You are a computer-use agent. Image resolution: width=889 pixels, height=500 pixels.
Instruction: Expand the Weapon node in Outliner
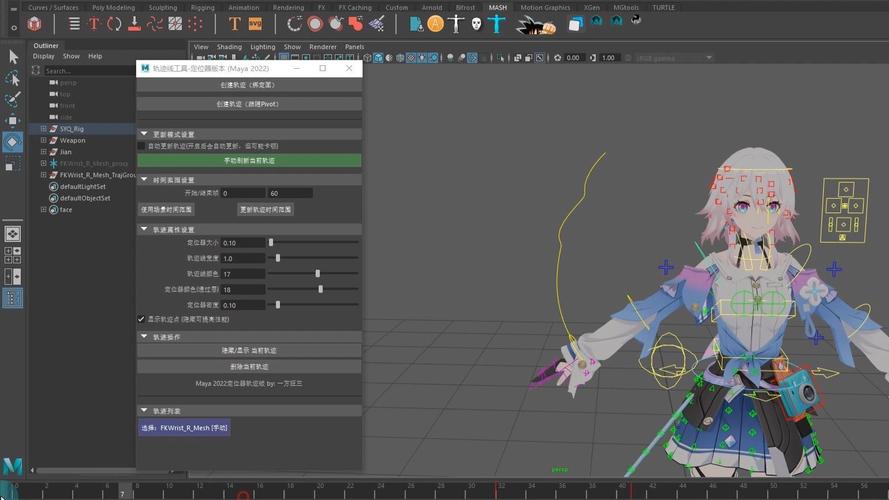coord(44,140)
